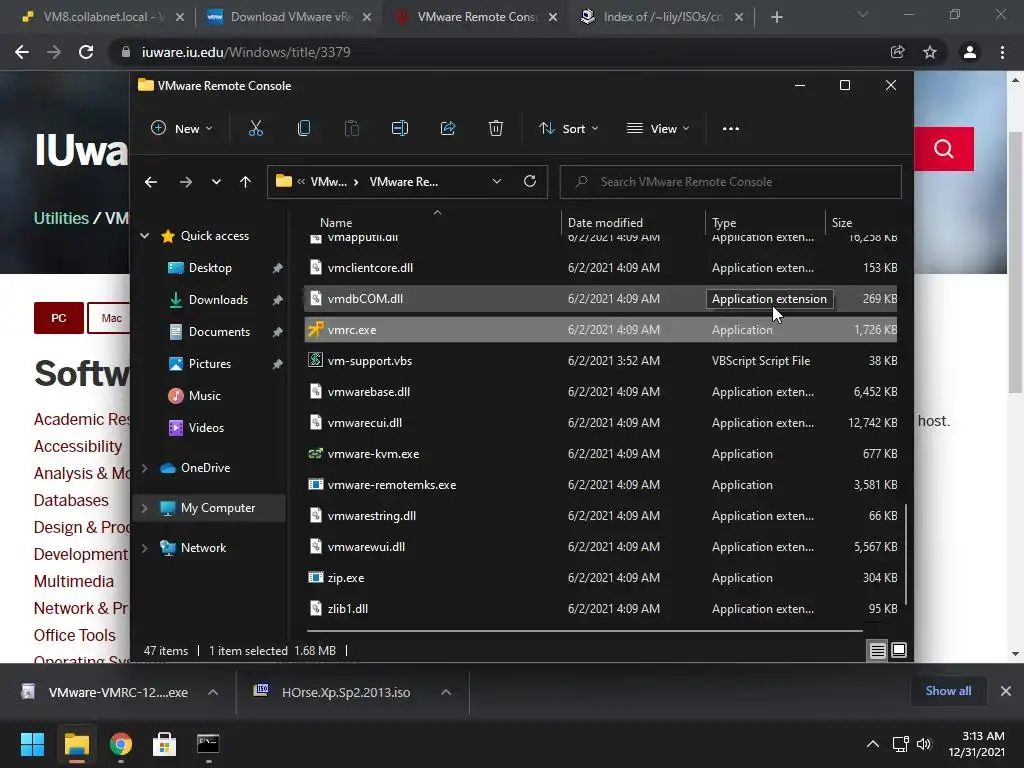Click the file list vertical scrollbar
The image size is (1024, 768).
[906, 555]
